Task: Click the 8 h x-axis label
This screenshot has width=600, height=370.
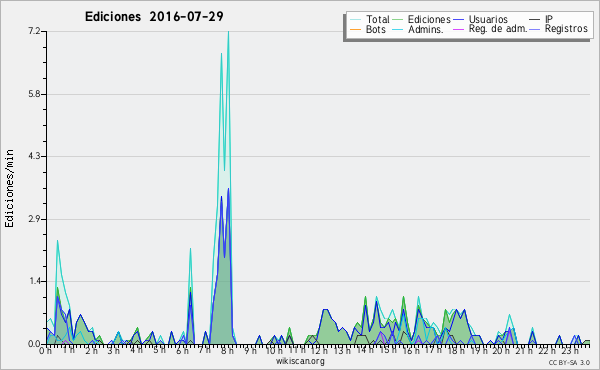Action: coord(227,351)
